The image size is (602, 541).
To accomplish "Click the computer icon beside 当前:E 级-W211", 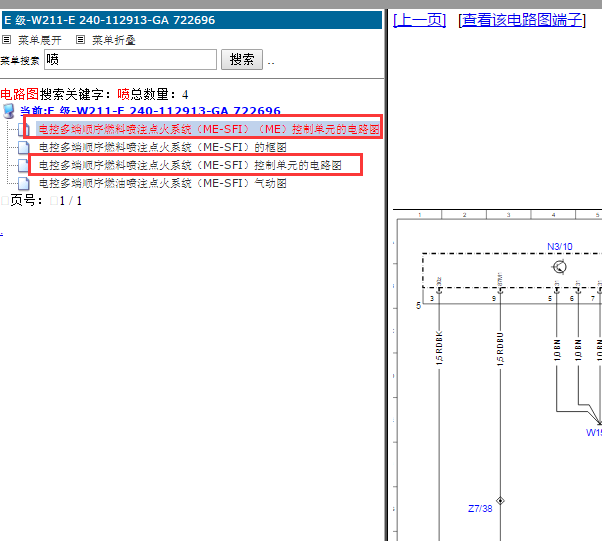I will (9, 111).
